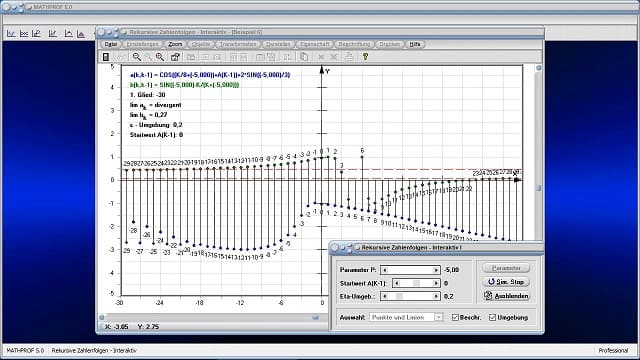The image size is (640, 360).
Task: Click left end of graph's horizontal scrollbar
Action: pyautogui.click(x=102, y=317)
